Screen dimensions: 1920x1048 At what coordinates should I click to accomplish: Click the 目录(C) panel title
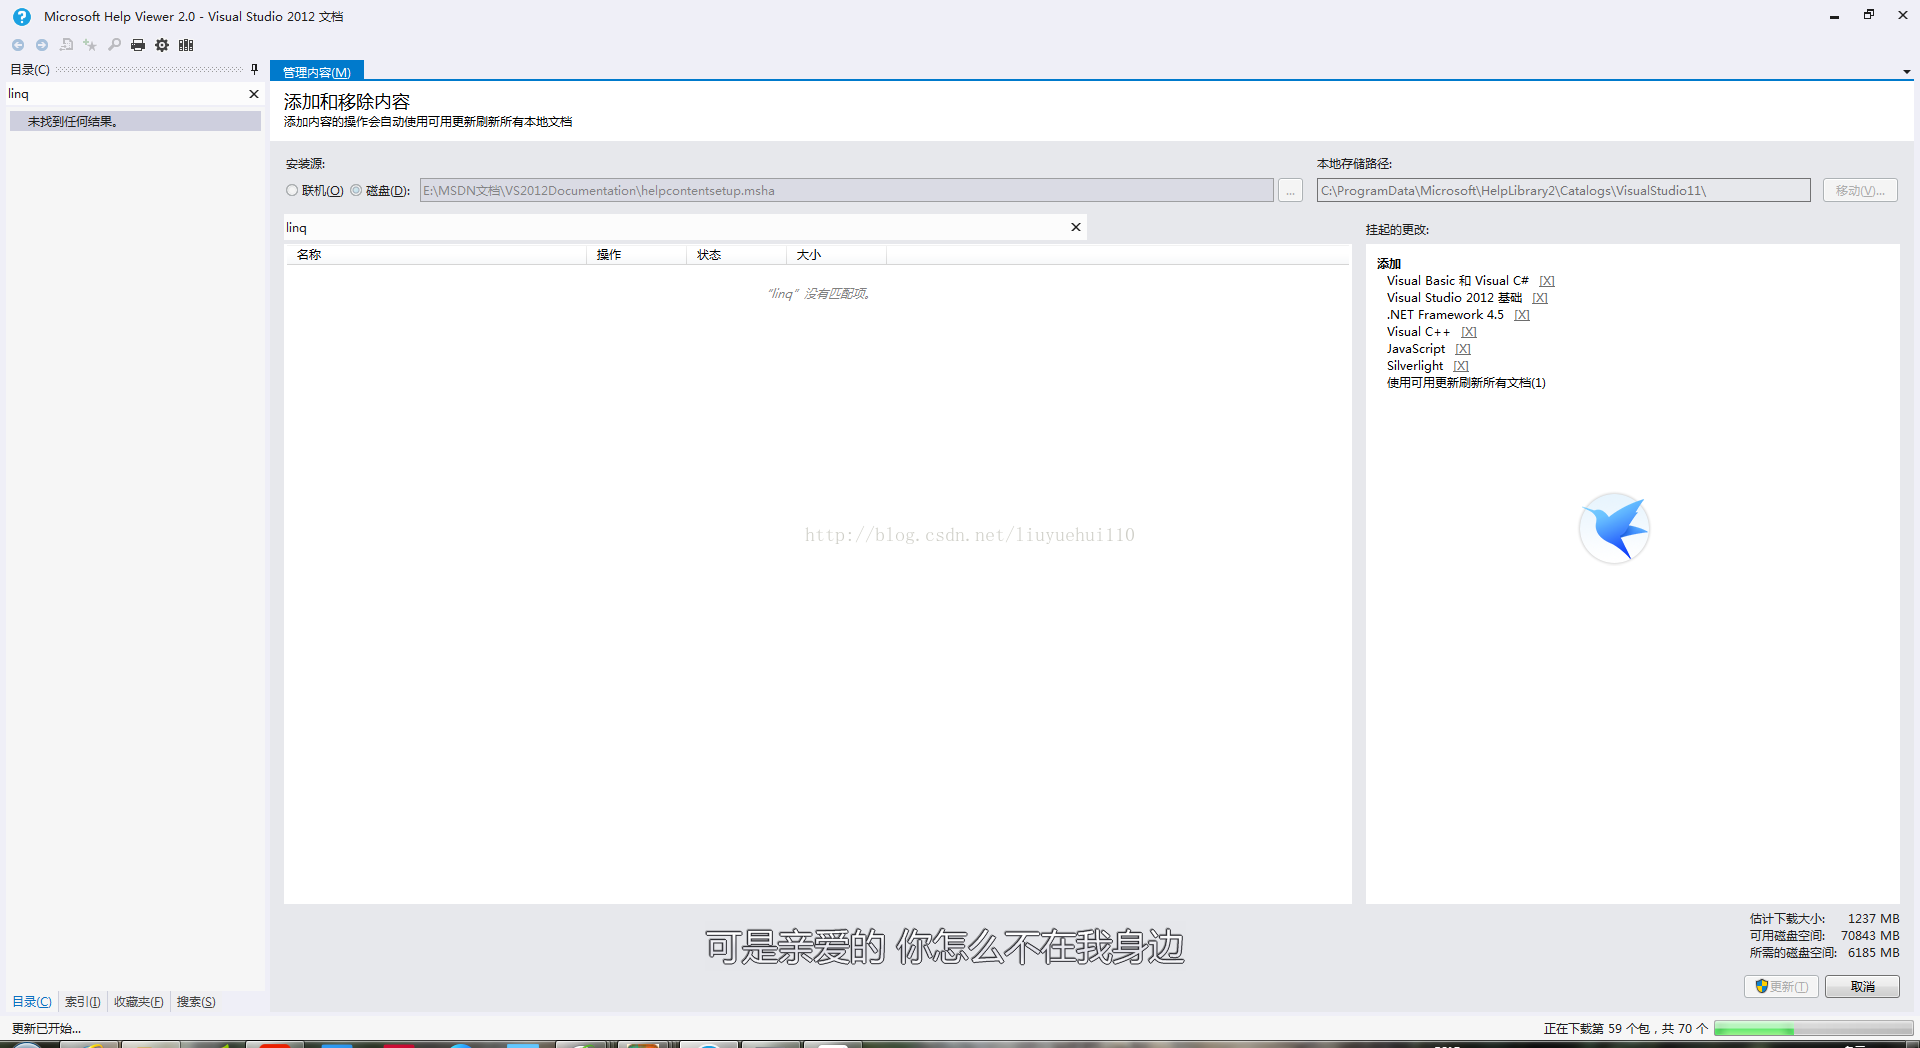[30, 69]
